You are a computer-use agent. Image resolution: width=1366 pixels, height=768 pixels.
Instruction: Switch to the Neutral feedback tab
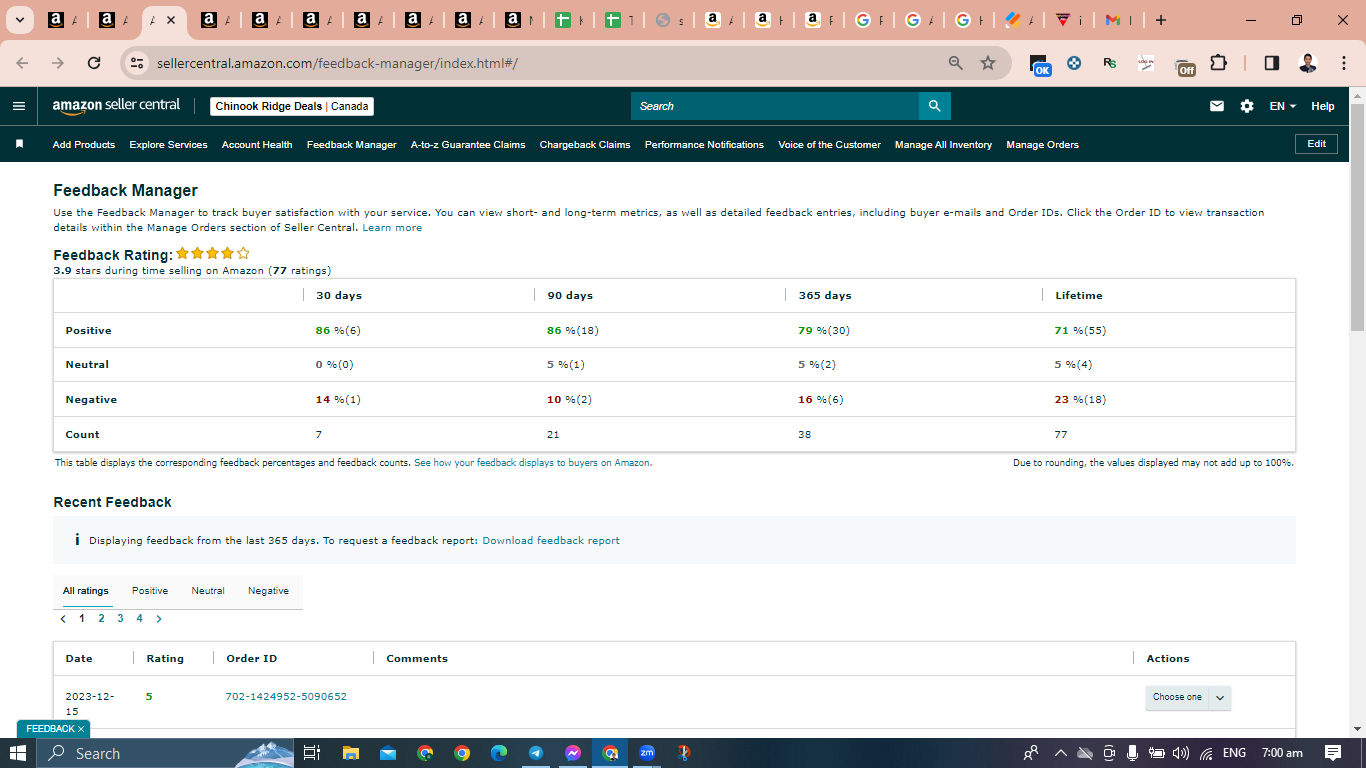pyautogui.click(x=208, y=591)
